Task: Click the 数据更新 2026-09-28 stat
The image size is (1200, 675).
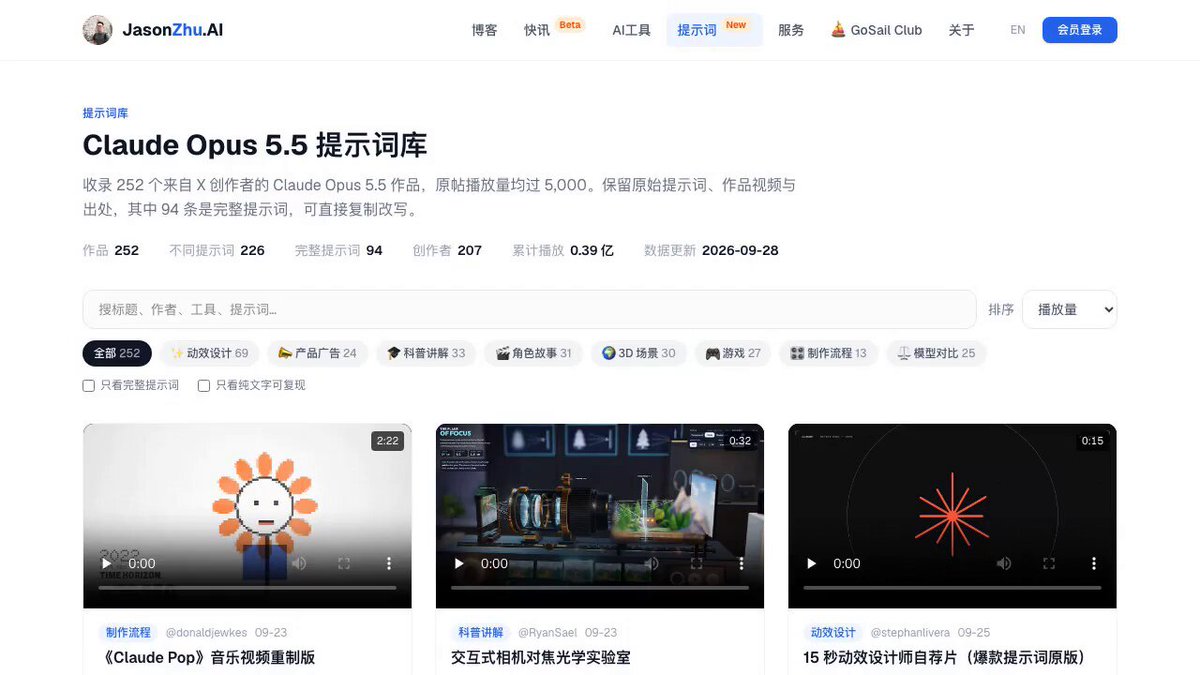Action: coord(711,250)
